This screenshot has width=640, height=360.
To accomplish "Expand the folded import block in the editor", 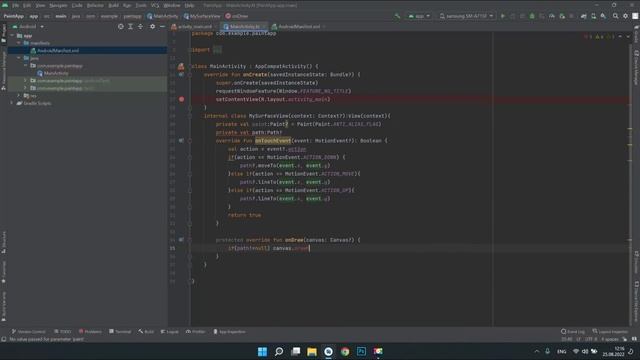I will [x=218, y=50].
